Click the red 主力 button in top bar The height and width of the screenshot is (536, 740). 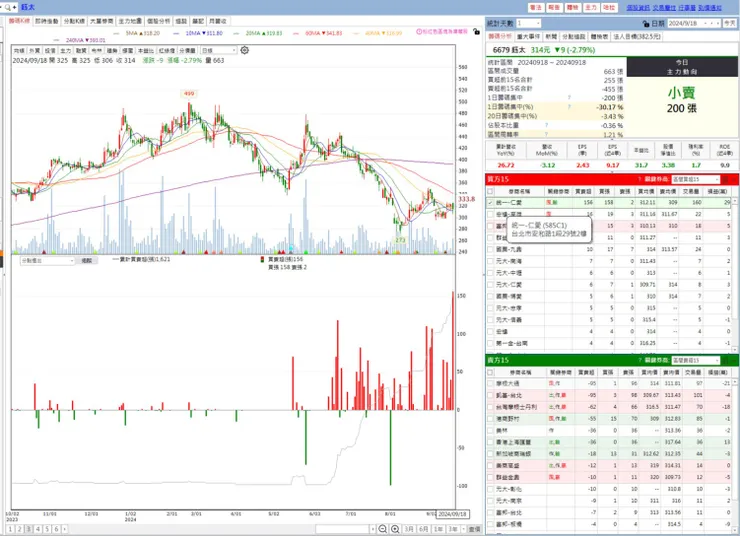[x=591, y=8]
